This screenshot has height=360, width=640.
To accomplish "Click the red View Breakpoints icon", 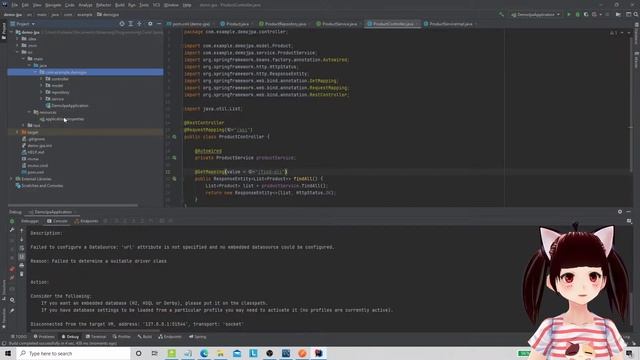I will [12, 269].
